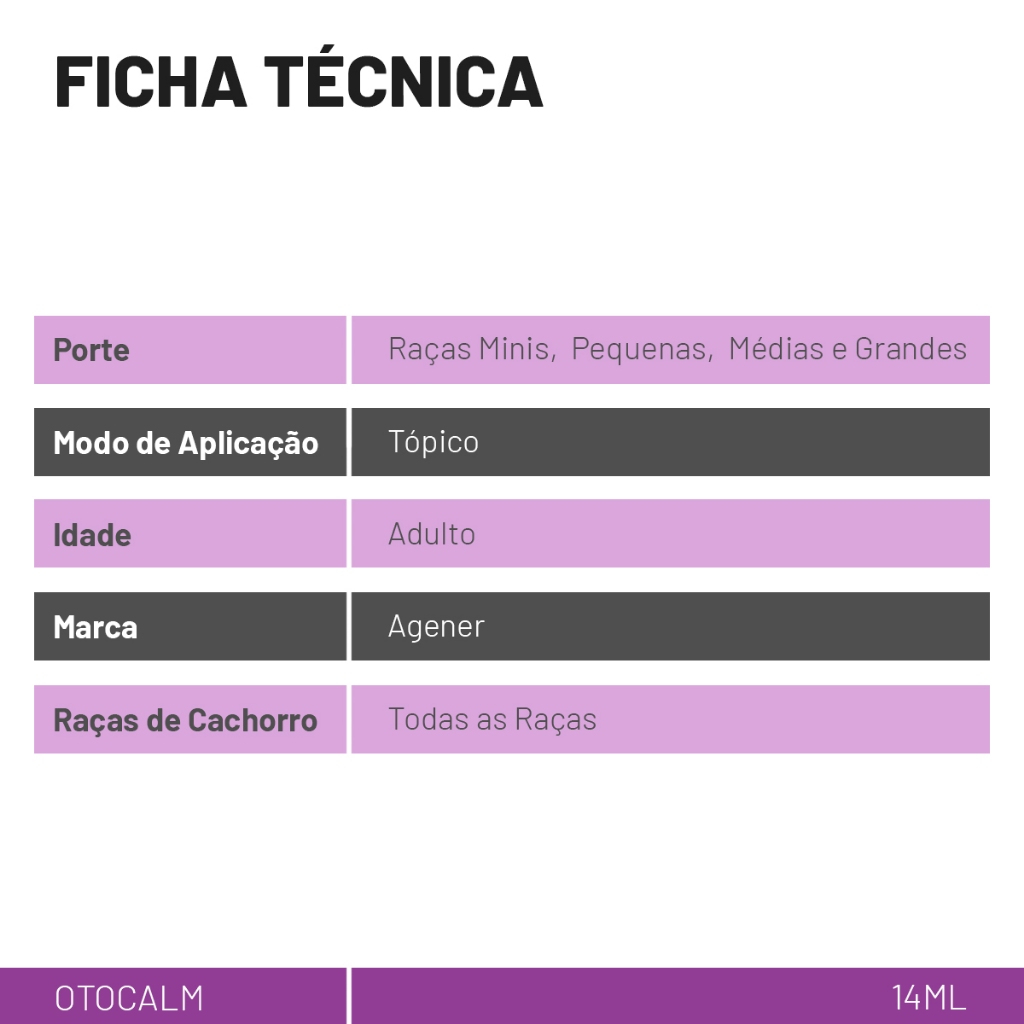Select the Porte row label
The height and width of the screenshot is (1024, 1024).
[91, 351]
